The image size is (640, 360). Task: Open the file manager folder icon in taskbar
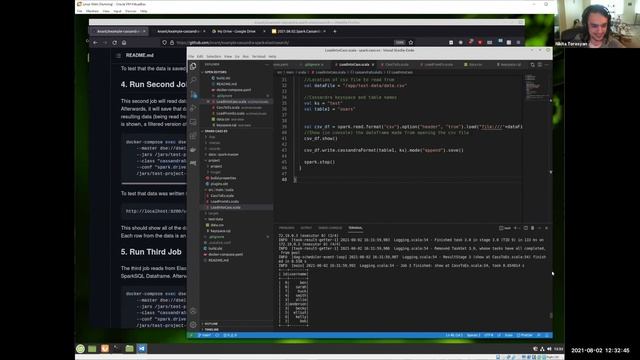pyautogui.click(x=129, y=349)
